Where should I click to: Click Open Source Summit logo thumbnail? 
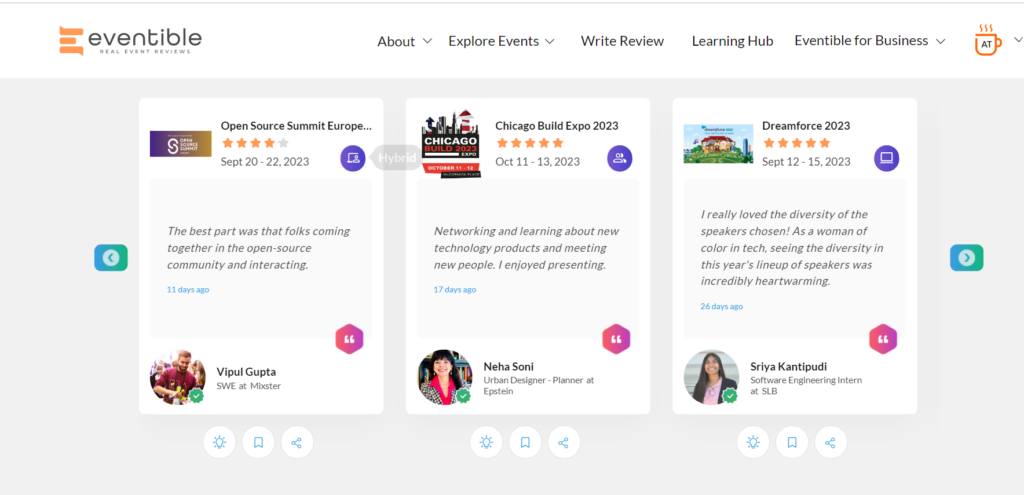coord(181,144)
